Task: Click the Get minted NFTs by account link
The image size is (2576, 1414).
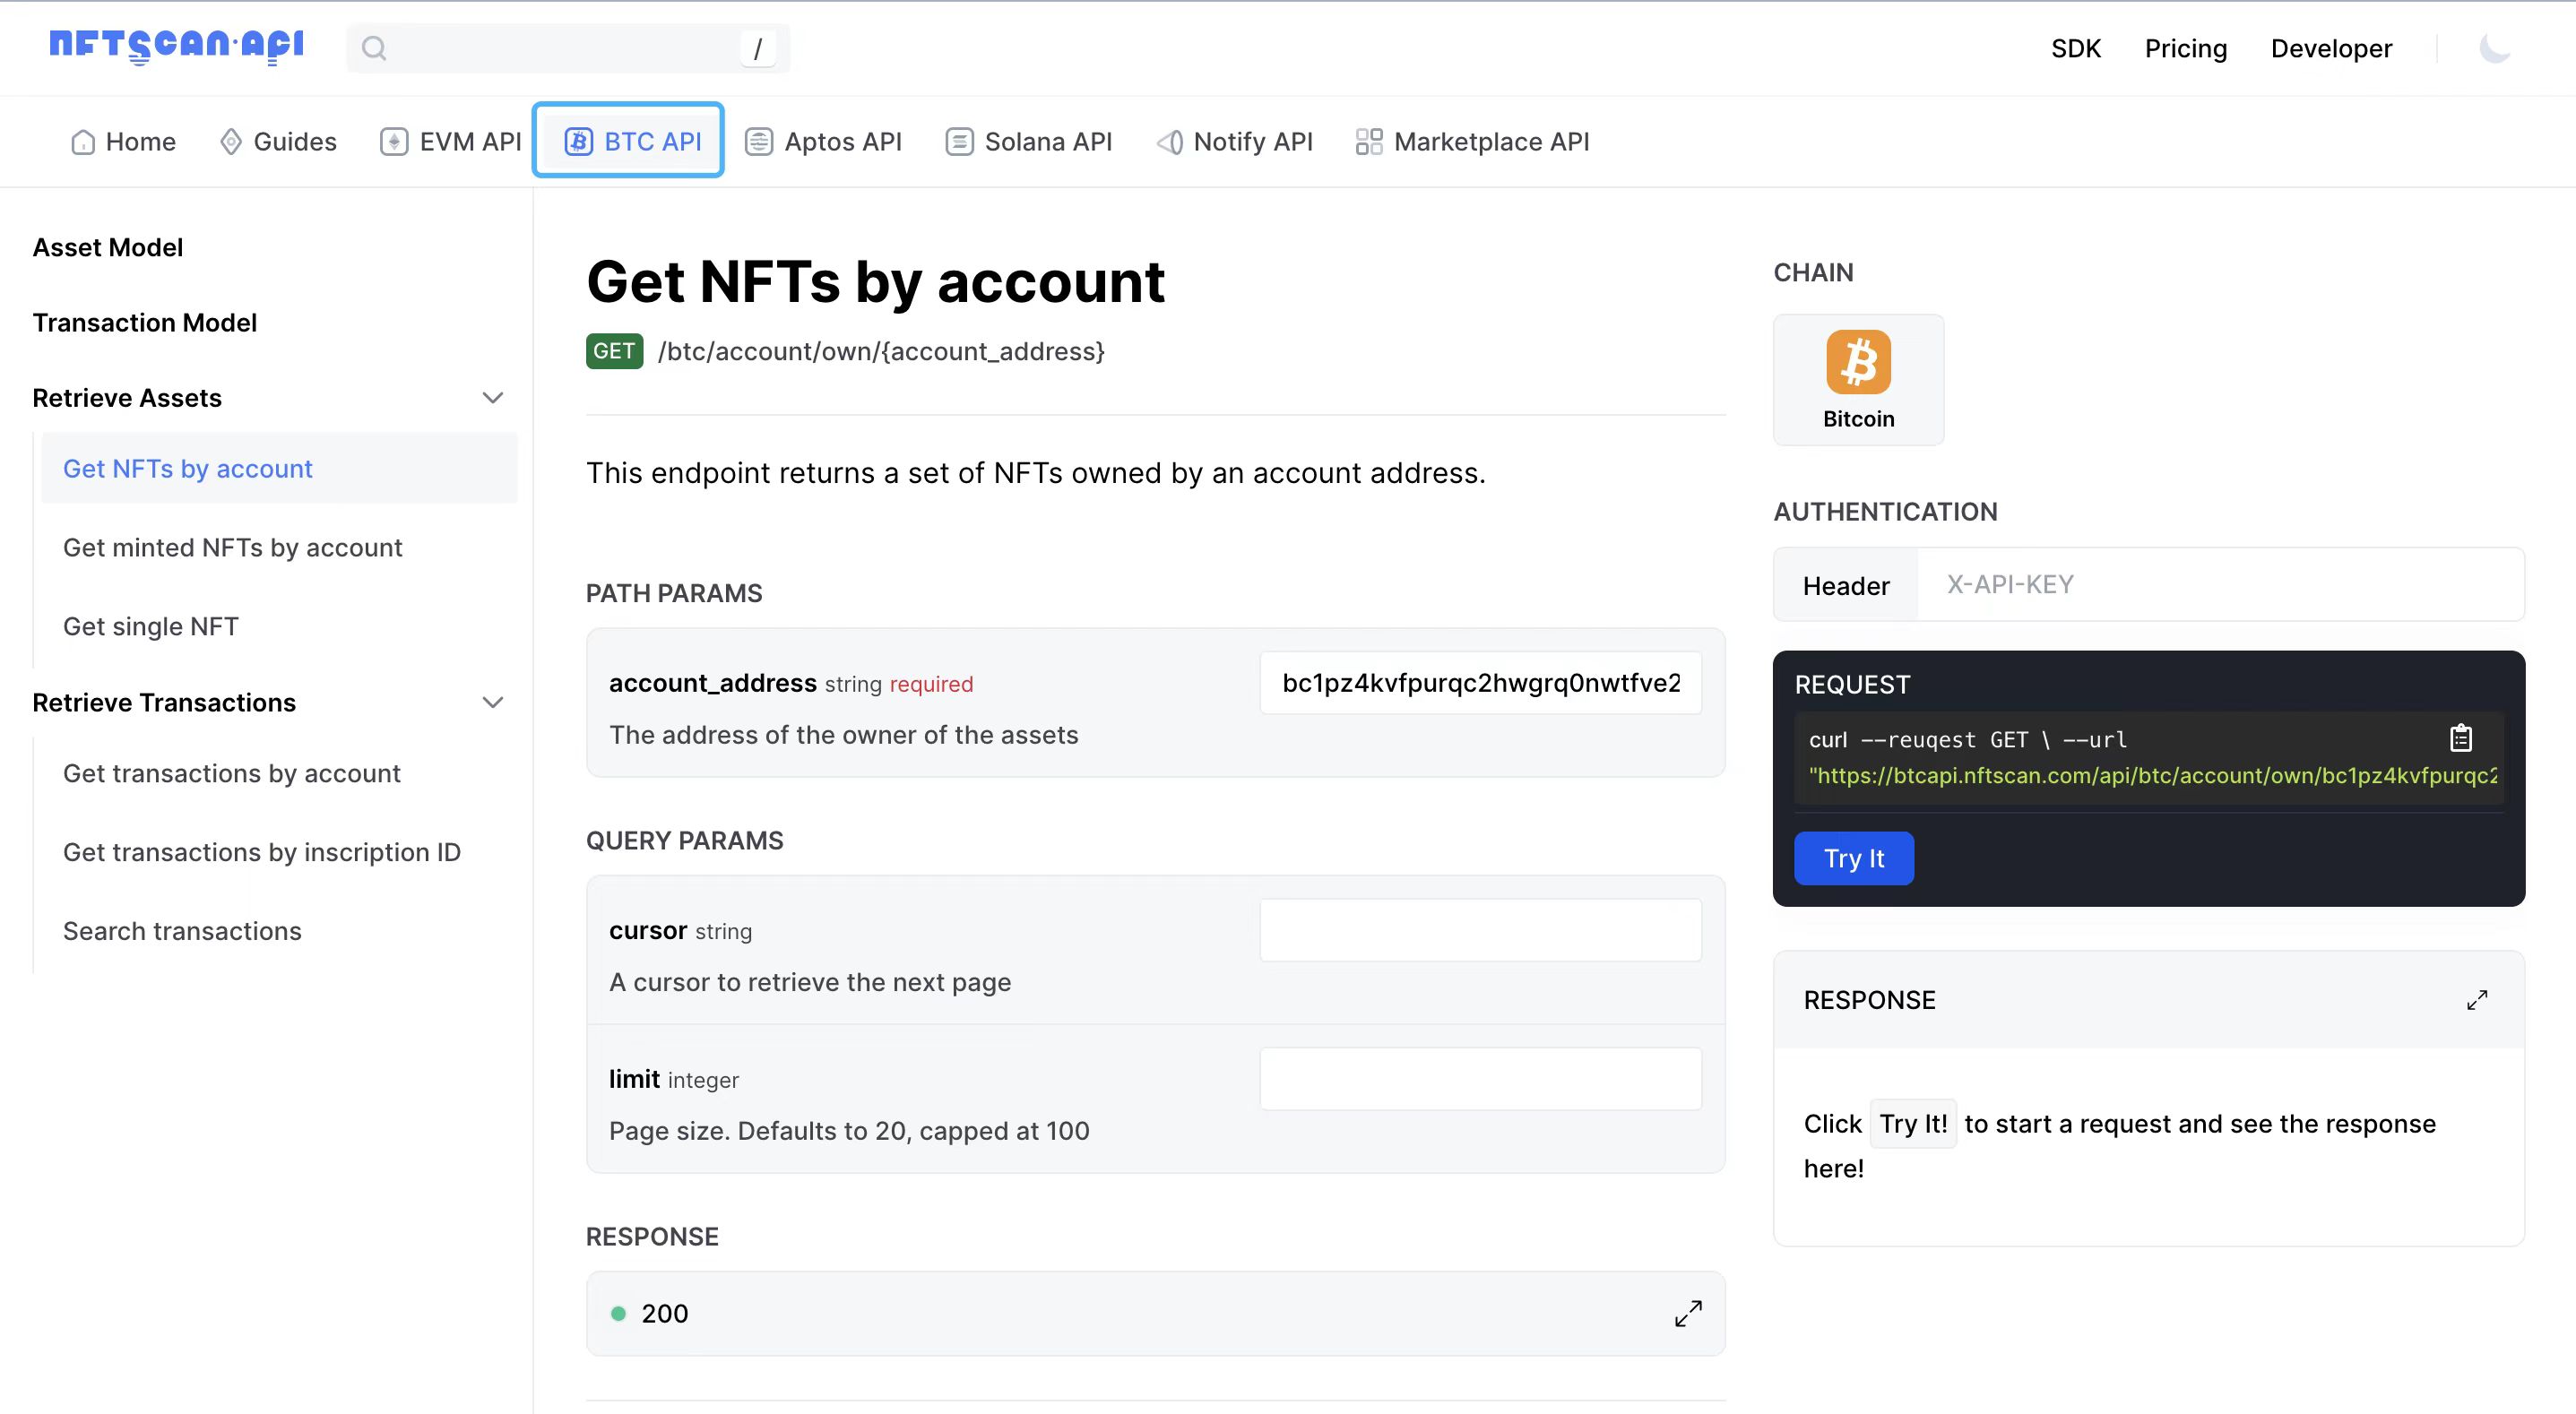Action: [231, 547]
